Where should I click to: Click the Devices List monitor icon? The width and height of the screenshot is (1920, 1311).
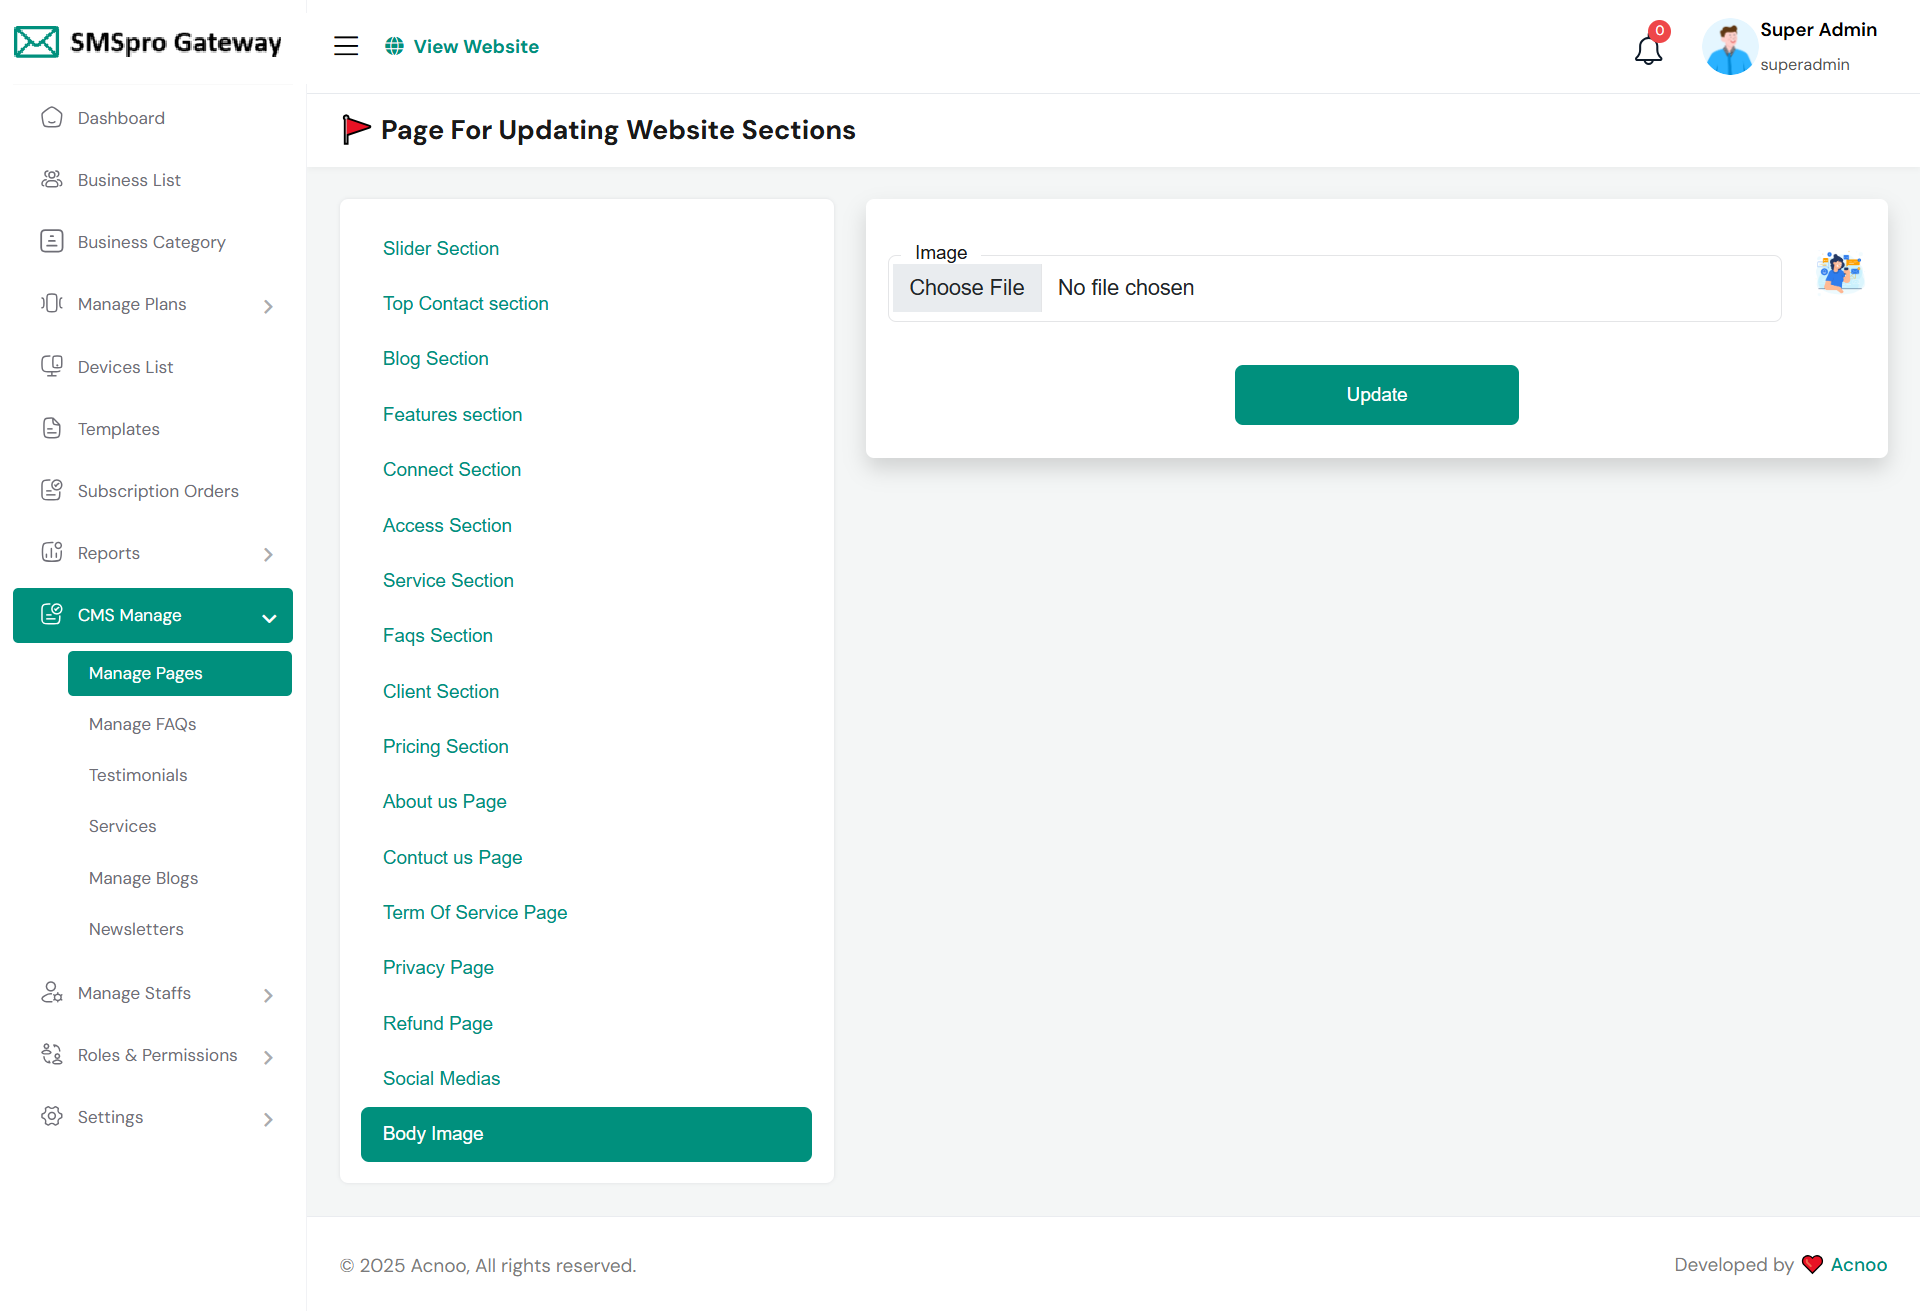pos(52,366)
